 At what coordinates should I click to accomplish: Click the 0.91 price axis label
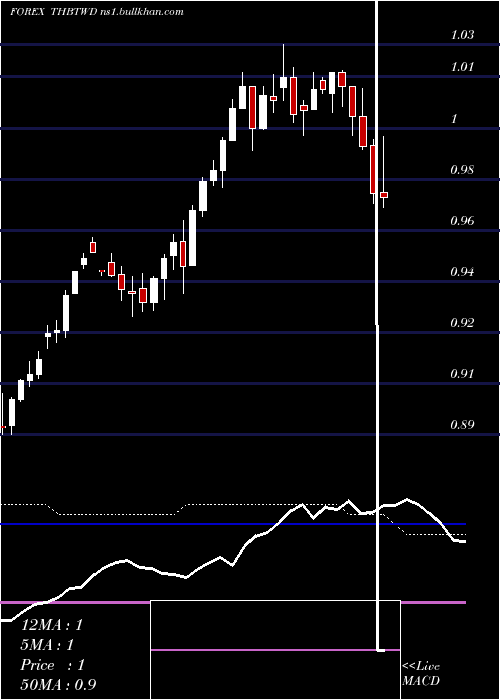462,373
